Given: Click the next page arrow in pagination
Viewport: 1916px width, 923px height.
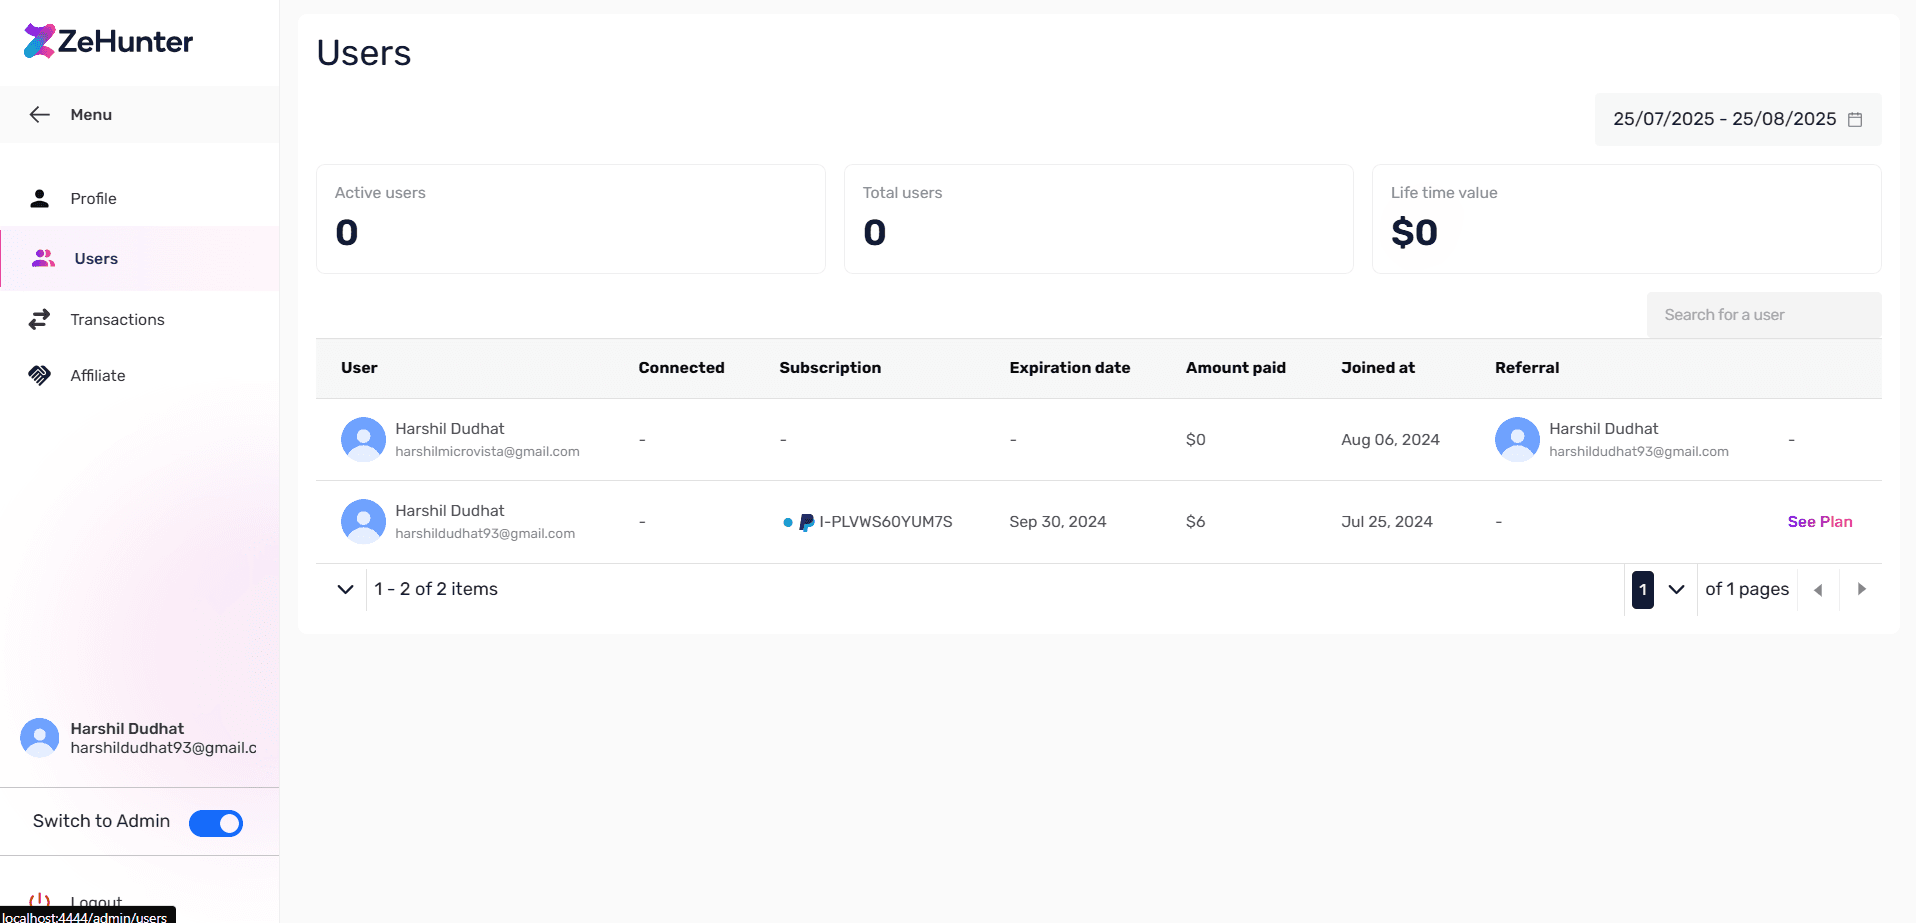Looking at the screenshot, I should click(x=1862, y=589).
